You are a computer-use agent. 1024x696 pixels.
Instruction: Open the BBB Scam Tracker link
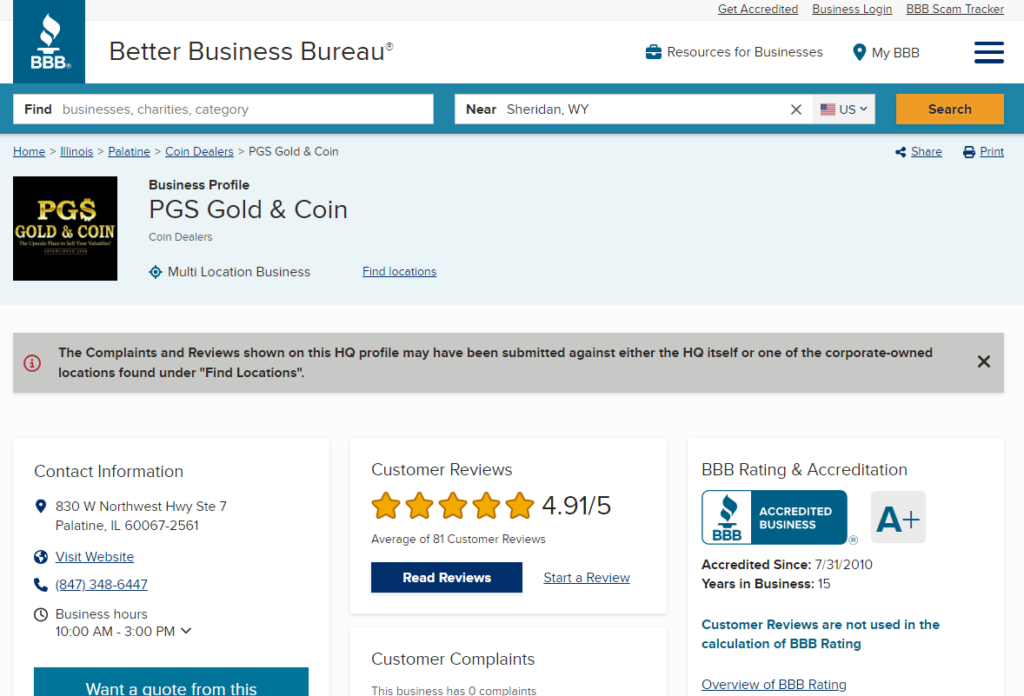[x=955, y=9]
